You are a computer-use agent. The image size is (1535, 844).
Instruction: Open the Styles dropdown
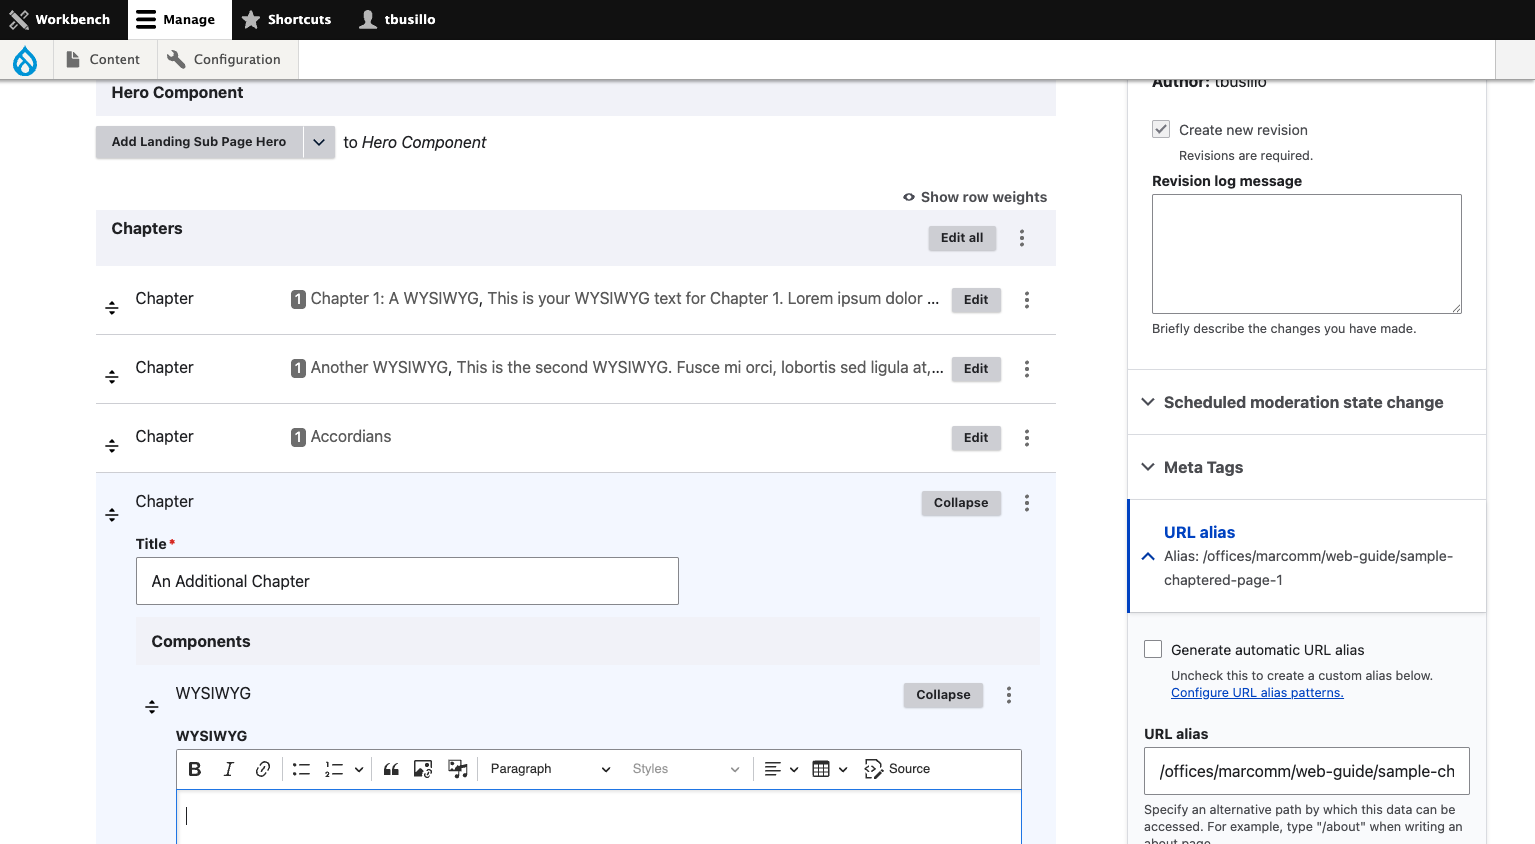[686, 769]
